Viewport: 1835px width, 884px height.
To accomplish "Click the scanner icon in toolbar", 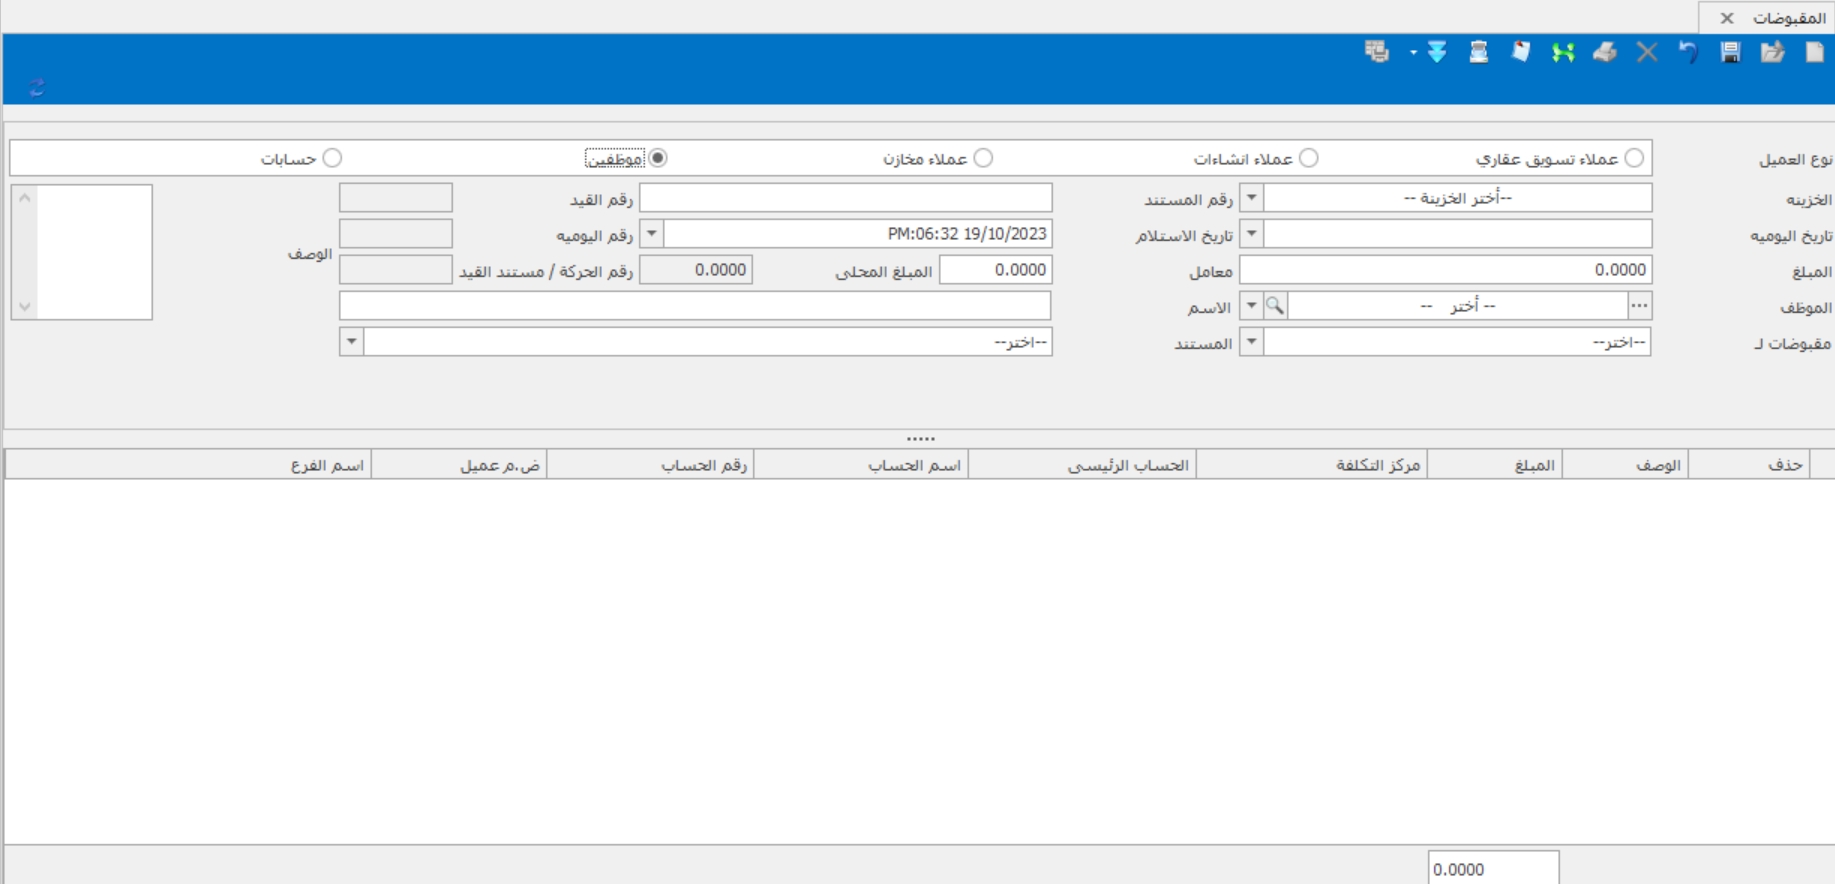I will coord(1478,52).
